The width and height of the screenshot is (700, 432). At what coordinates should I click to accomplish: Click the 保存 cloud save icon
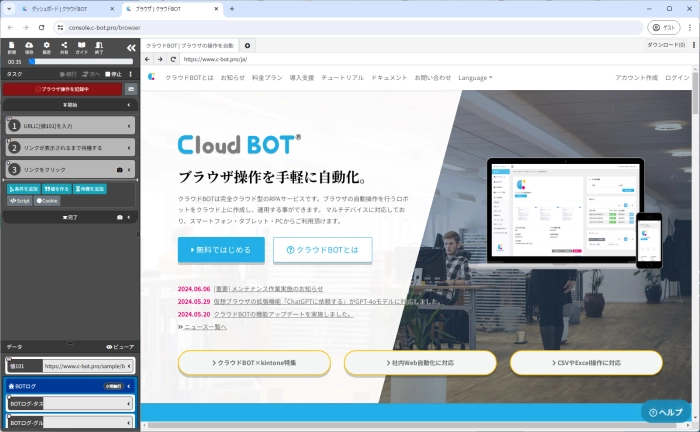point(29,48)
